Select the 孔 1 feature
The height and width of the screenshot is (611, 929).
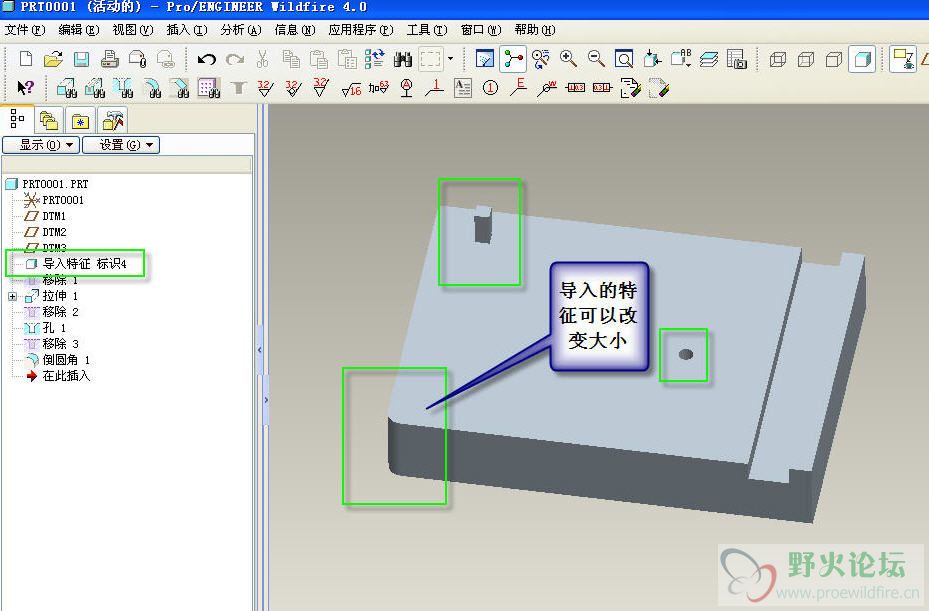click(54, 328)
